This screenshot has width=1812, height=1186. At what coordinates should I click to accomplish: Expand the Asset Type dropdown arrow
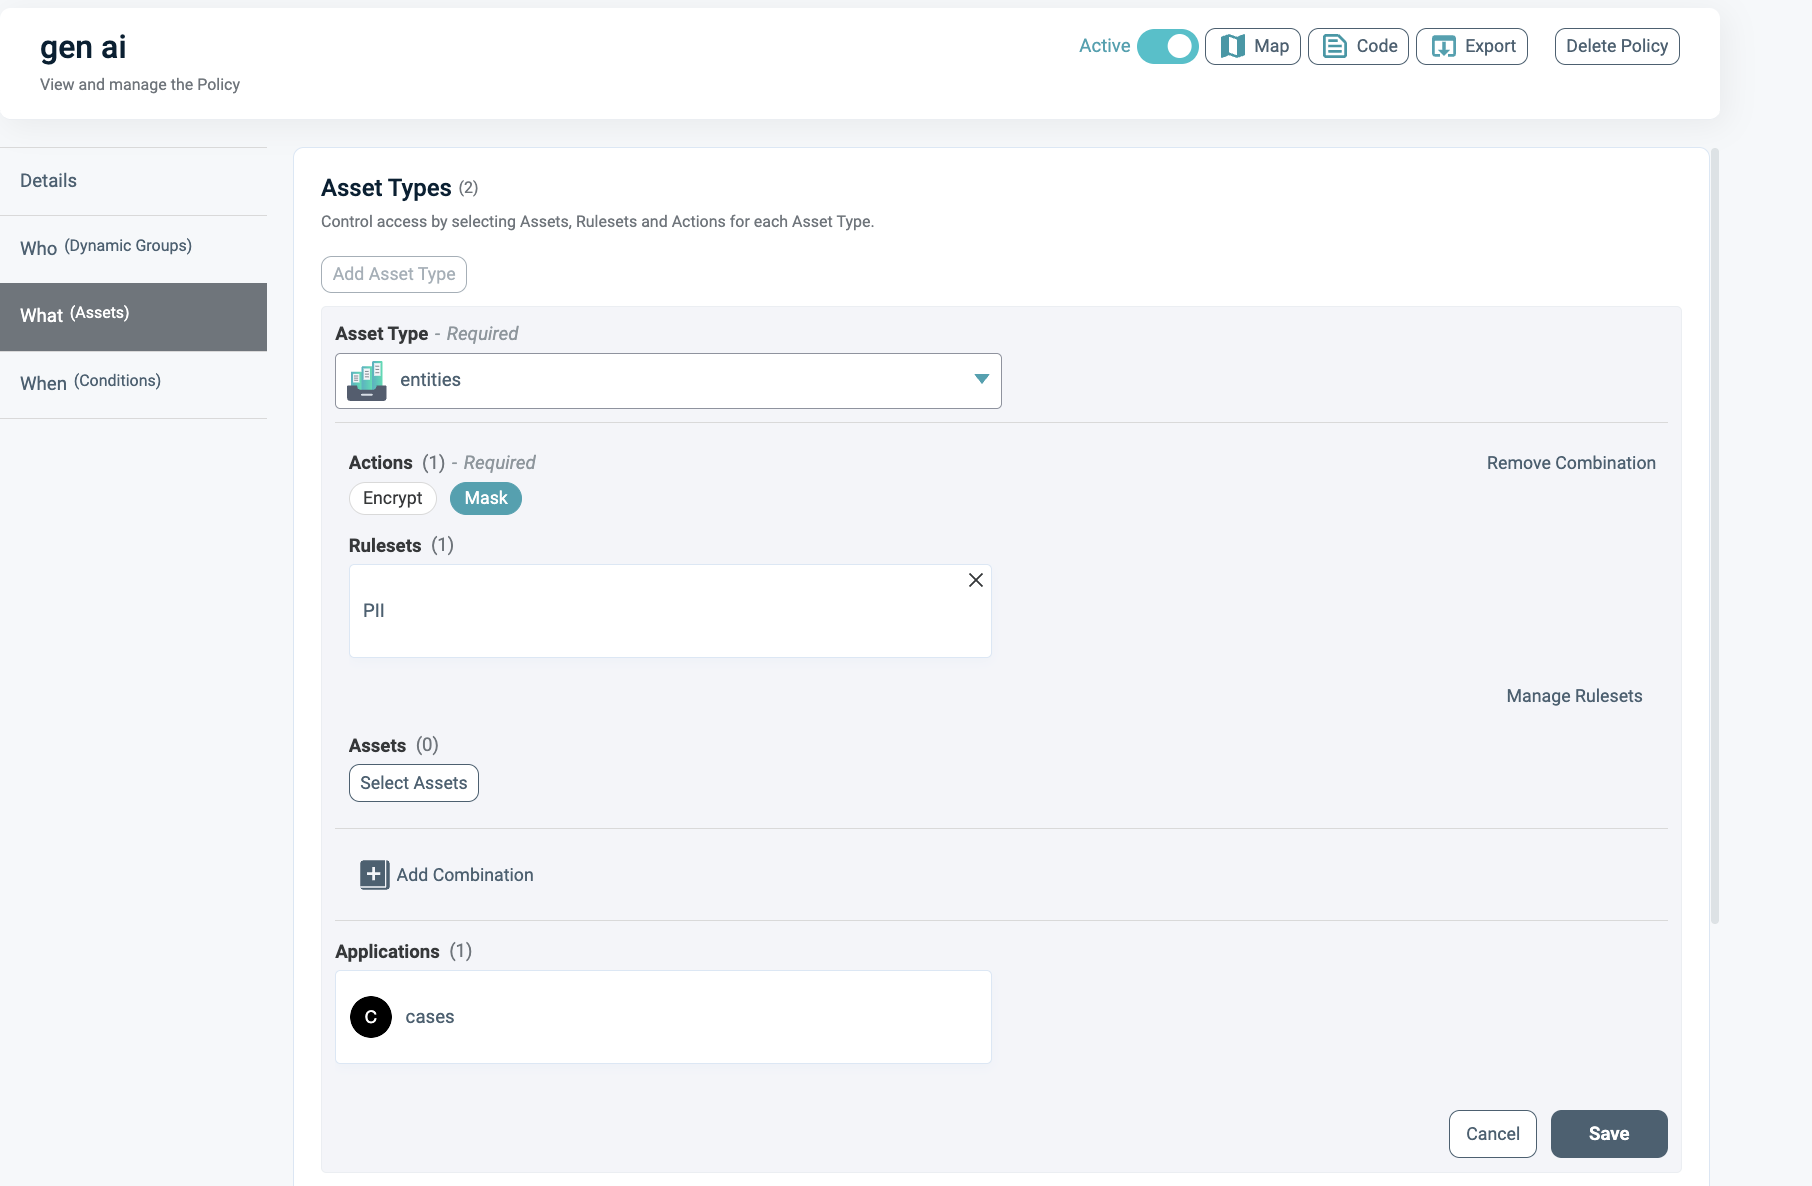982,379
